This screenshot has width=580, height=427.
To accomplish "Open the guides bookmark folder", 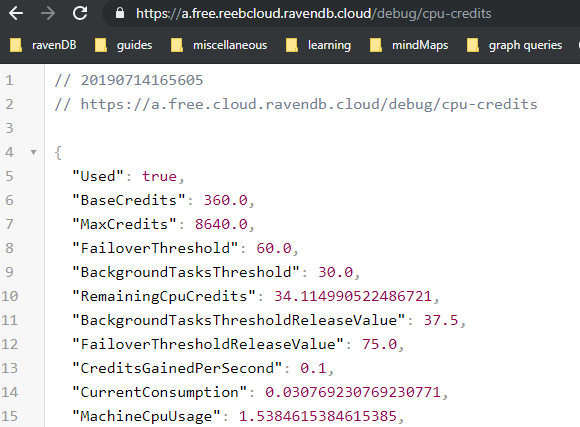I will pos(124,45).
